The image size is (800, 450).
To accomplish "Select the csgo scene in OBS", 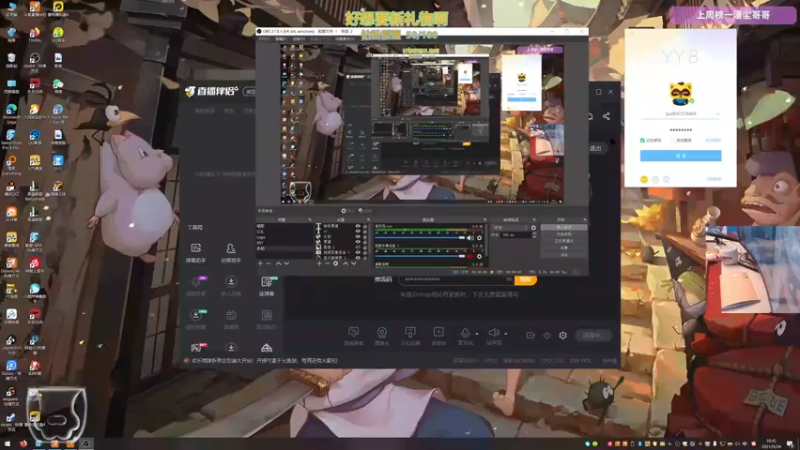I will 261,237.
